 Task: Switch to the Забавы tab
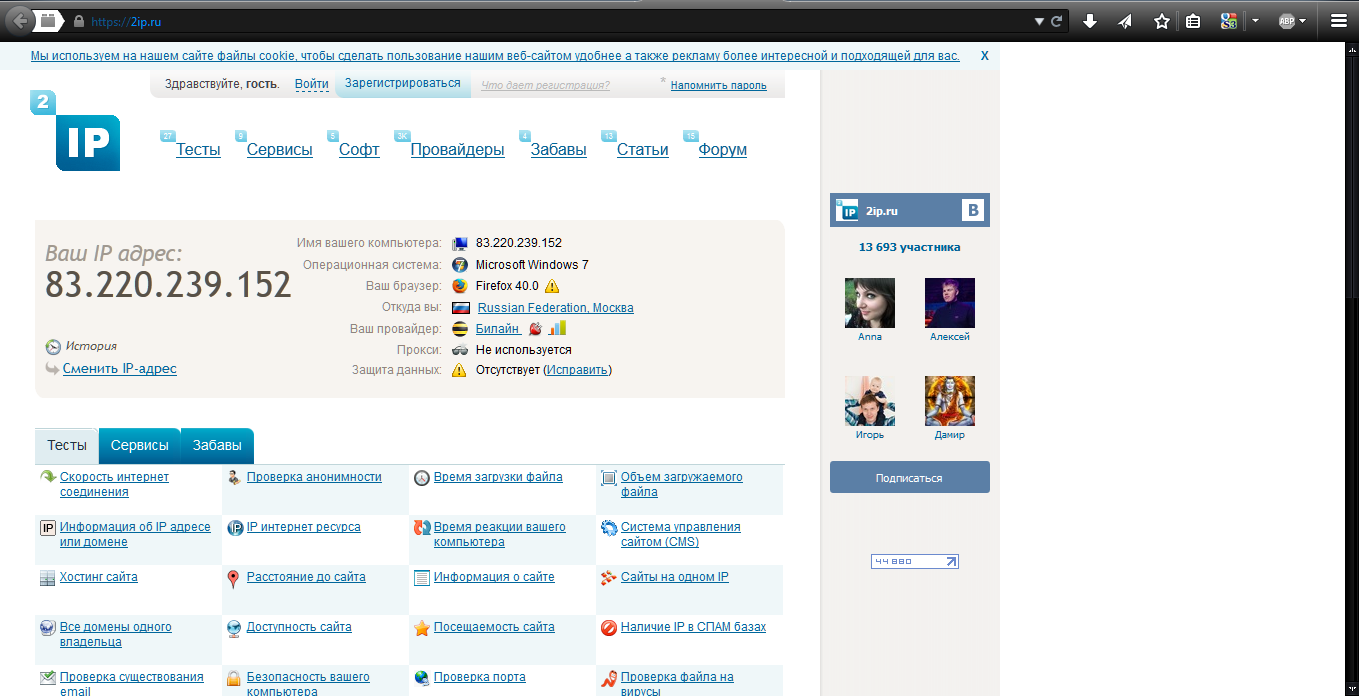(217, 446)
